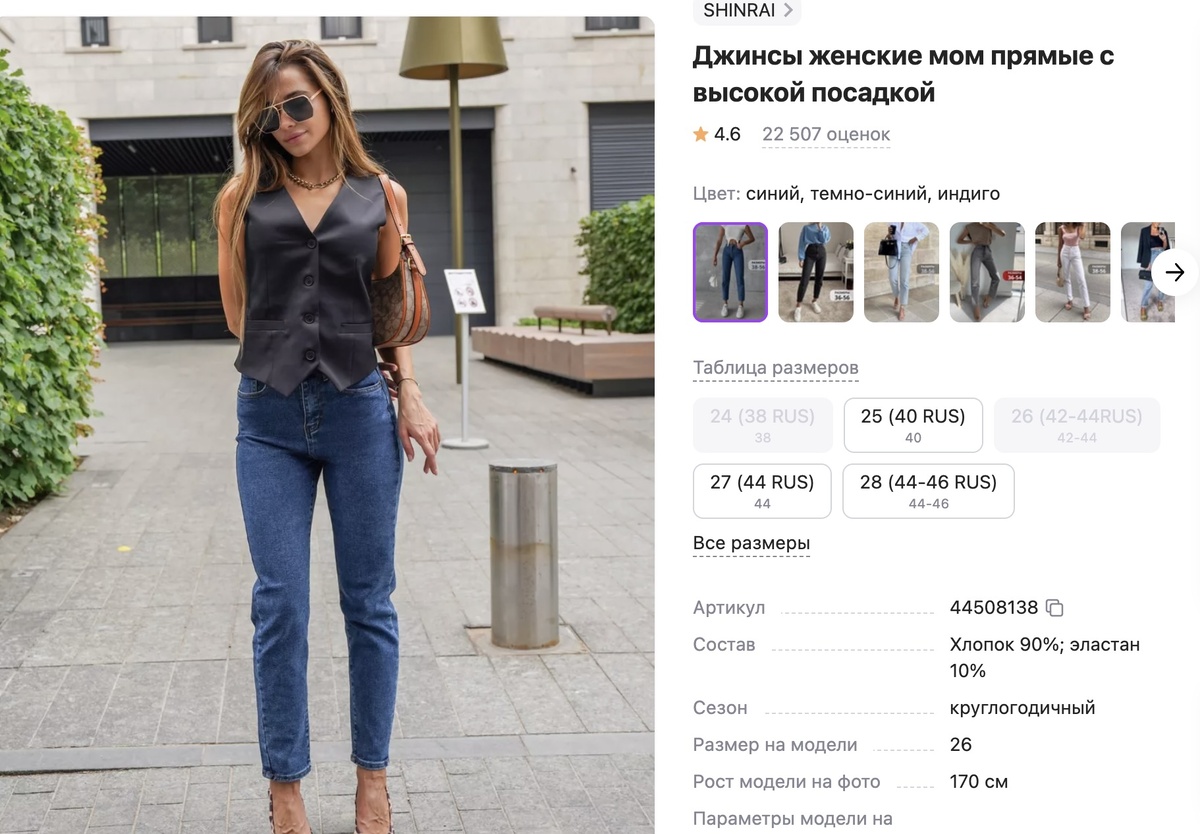Open Таблица размеров size chart
This screenshot has width=1200, height=834.
(775, 368)
